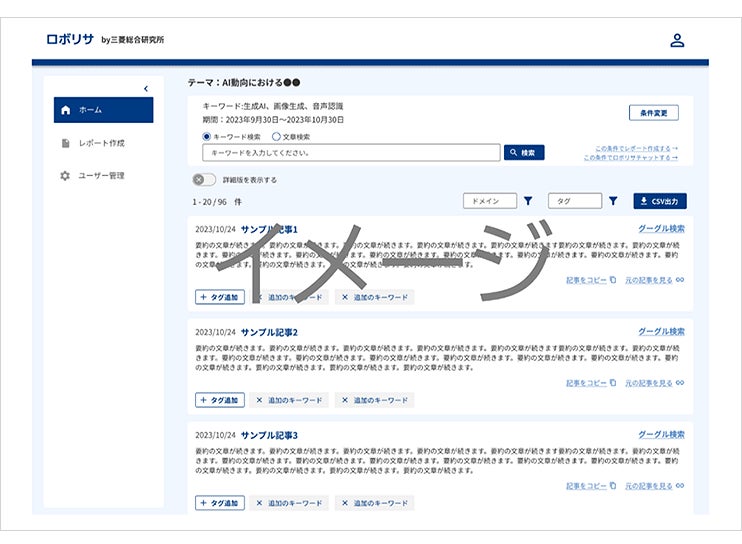Collapse the sidebar with the chevron

click(x=146, y=88)
